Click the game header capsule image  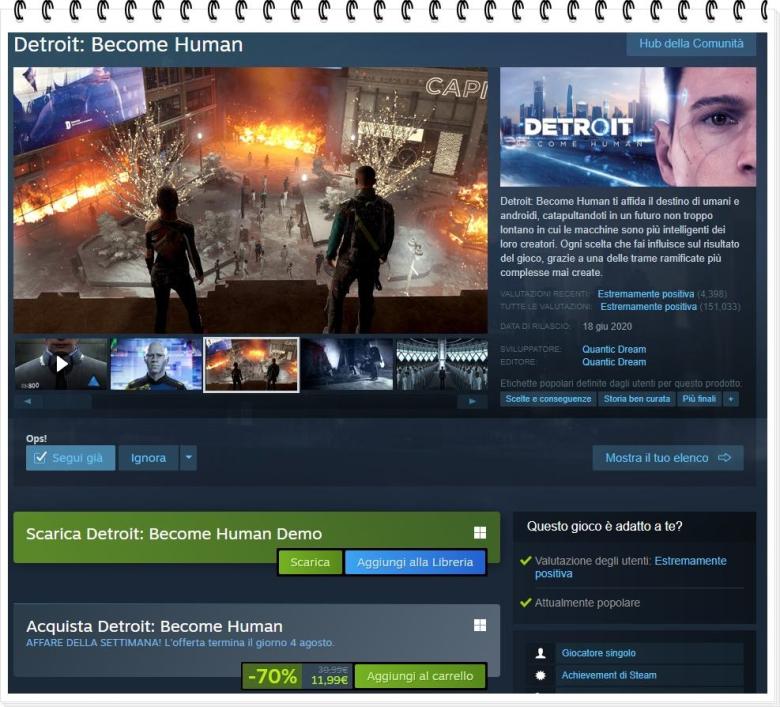[x=628, y=127]
